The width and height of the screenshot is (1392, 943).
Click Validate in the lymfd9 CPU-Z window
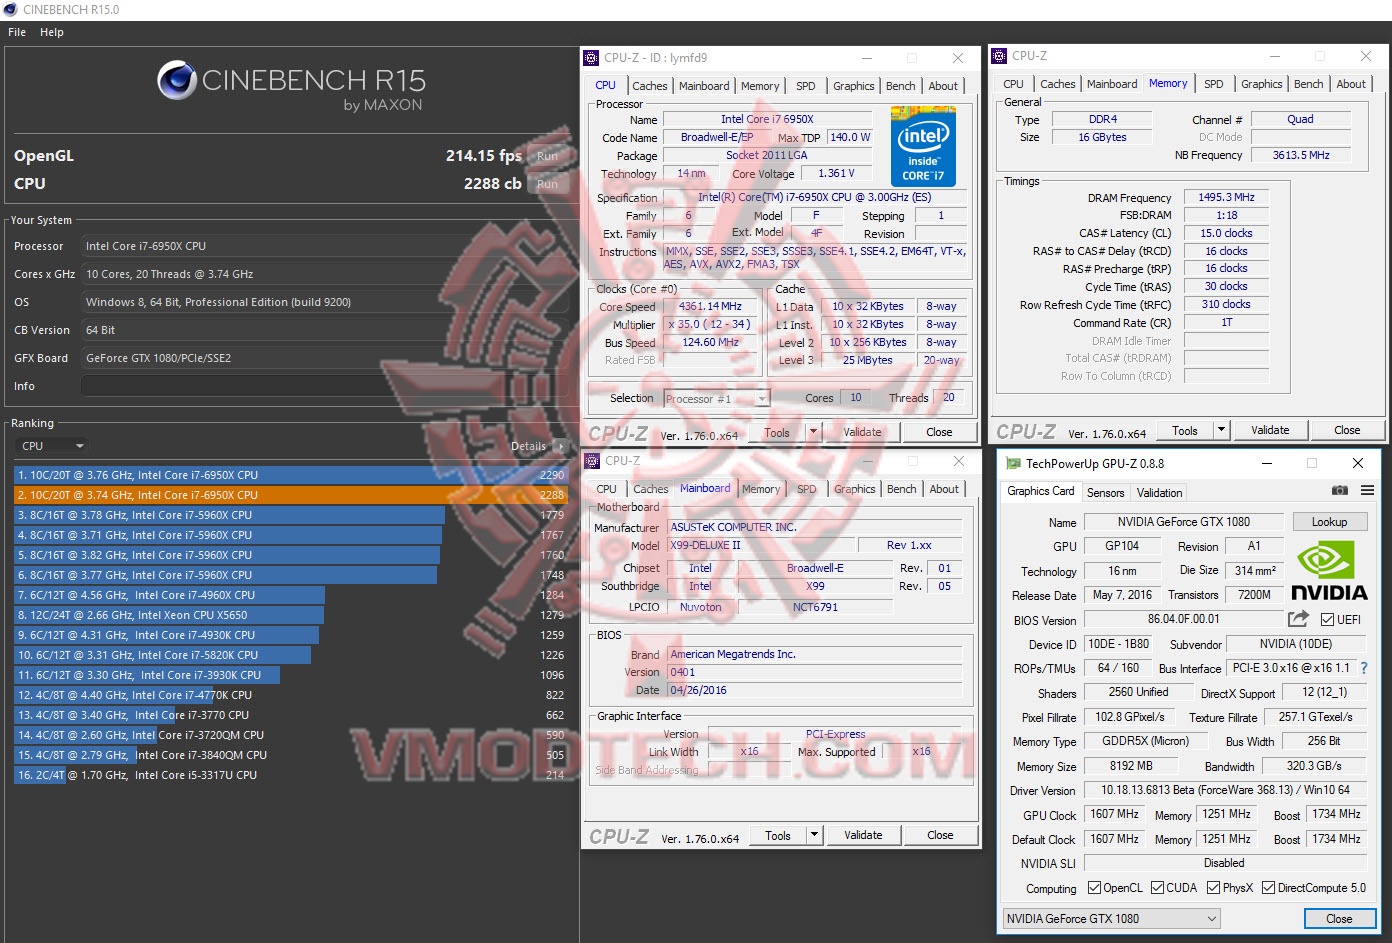[x=863, y=432]
